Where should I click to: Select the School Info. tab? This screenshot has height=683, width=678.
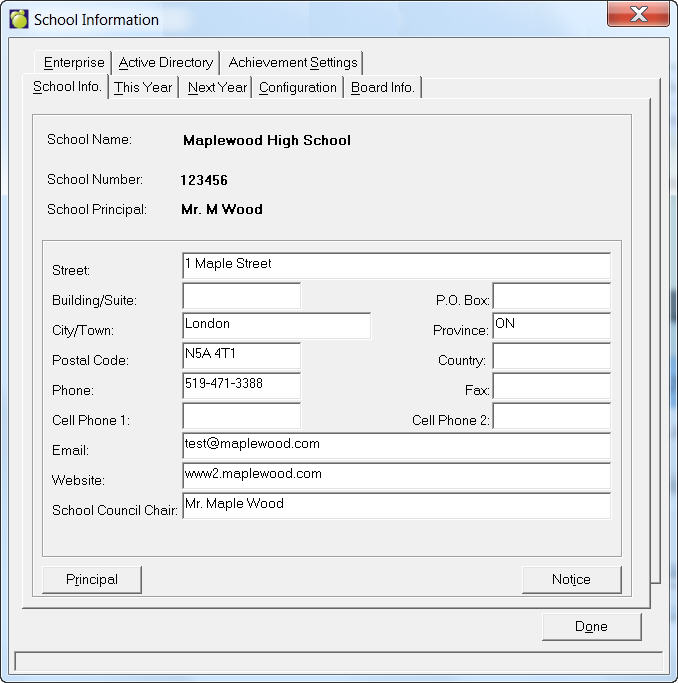tap(67, 87)
